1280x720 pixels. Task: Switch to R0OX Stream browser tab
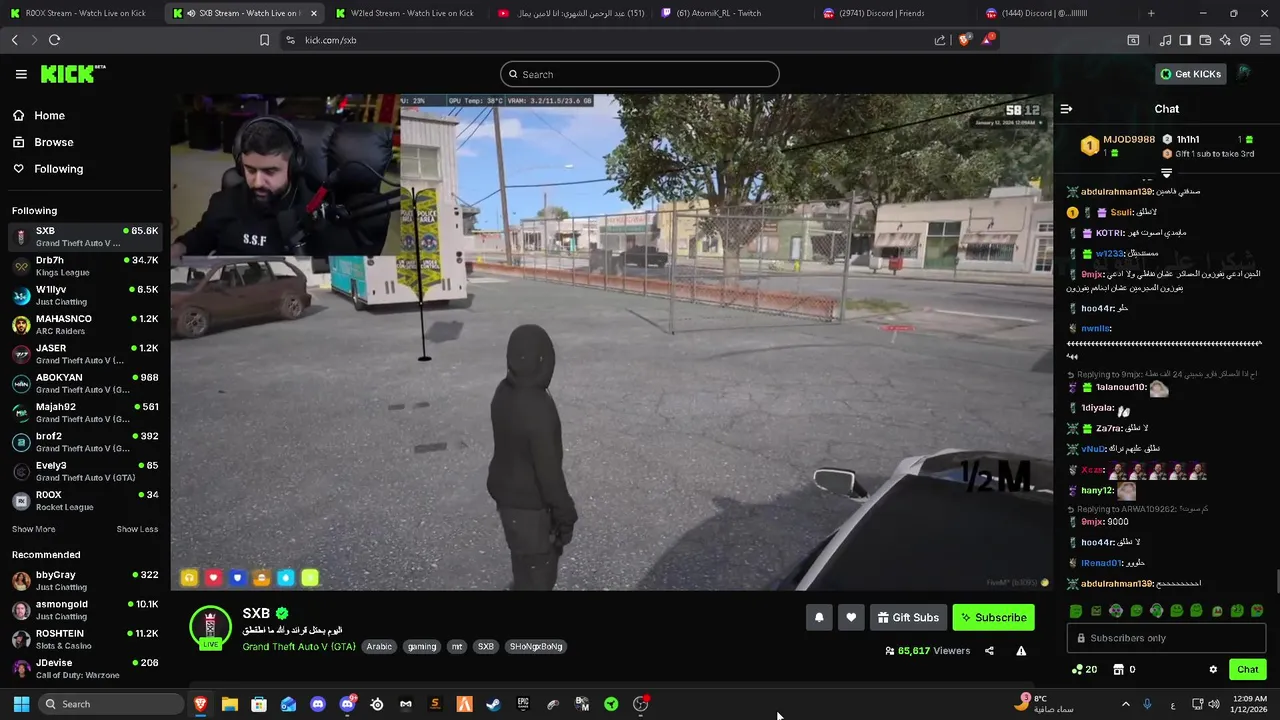82,13
